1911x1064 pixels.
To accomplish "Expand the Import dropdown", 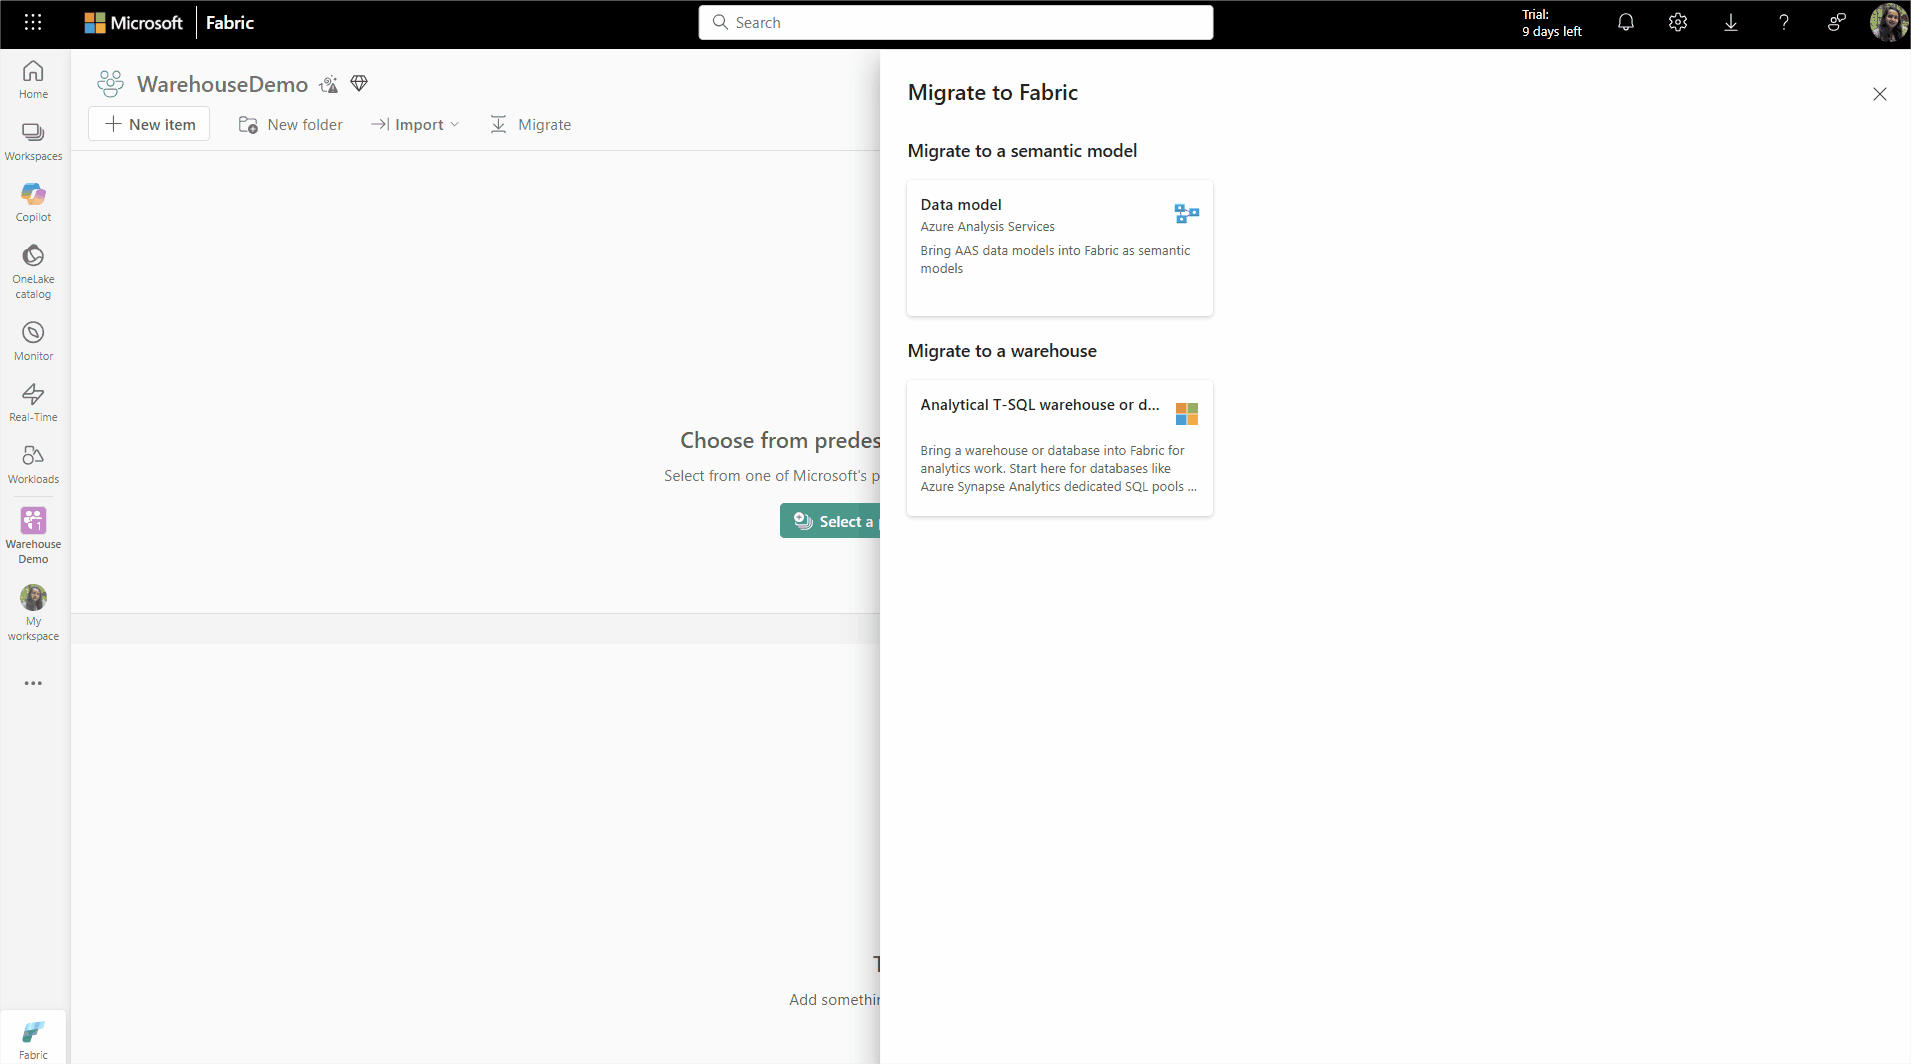I will tap(415, 124).
